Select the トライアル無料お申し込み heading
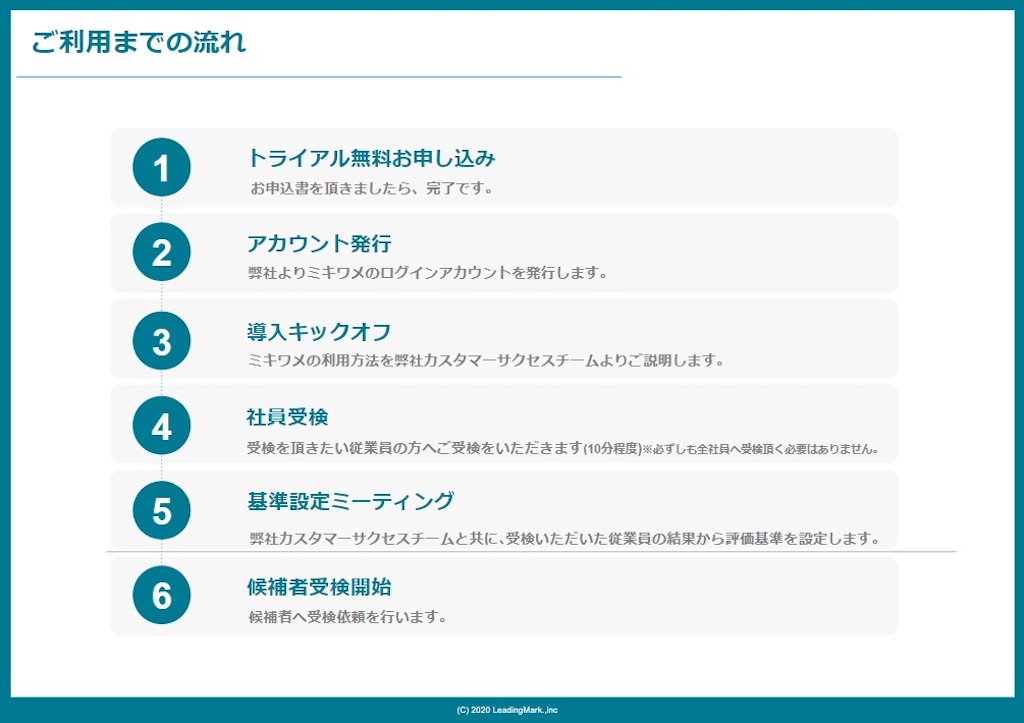The image size is (1024, 723). [371, 158]
